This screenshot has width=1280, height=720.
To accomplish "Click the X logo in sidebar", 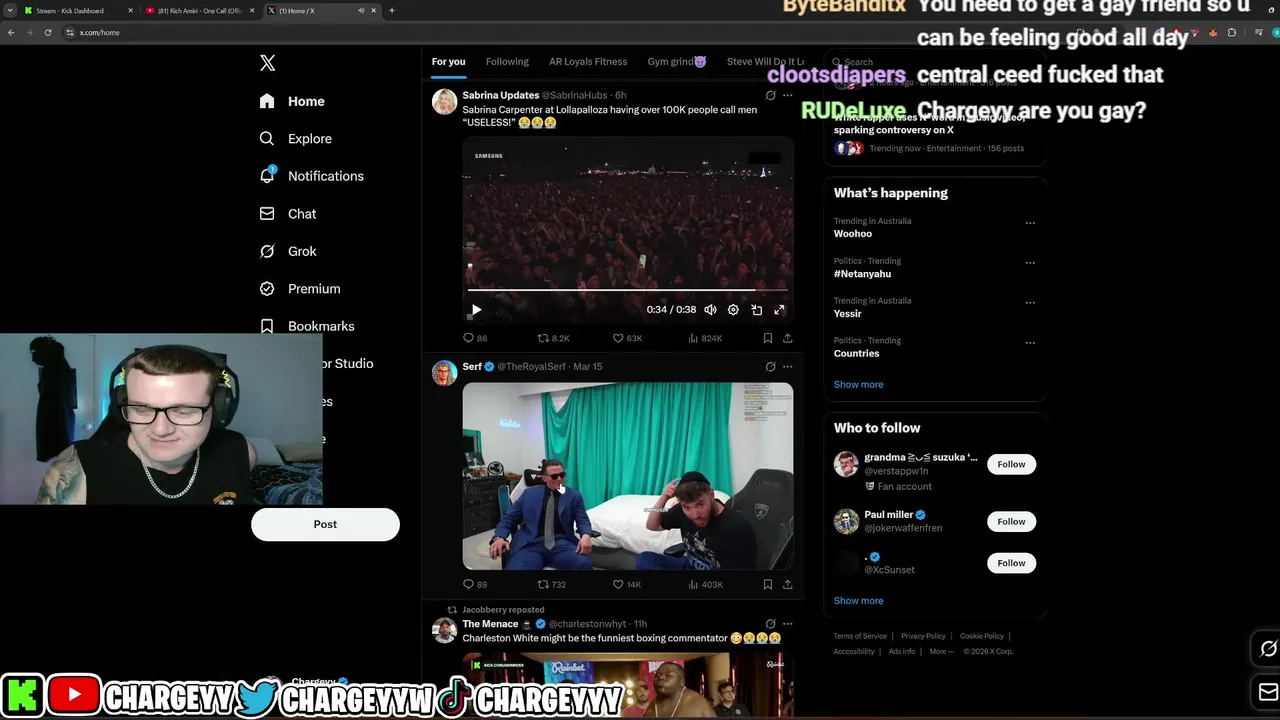I will point(267,63).
